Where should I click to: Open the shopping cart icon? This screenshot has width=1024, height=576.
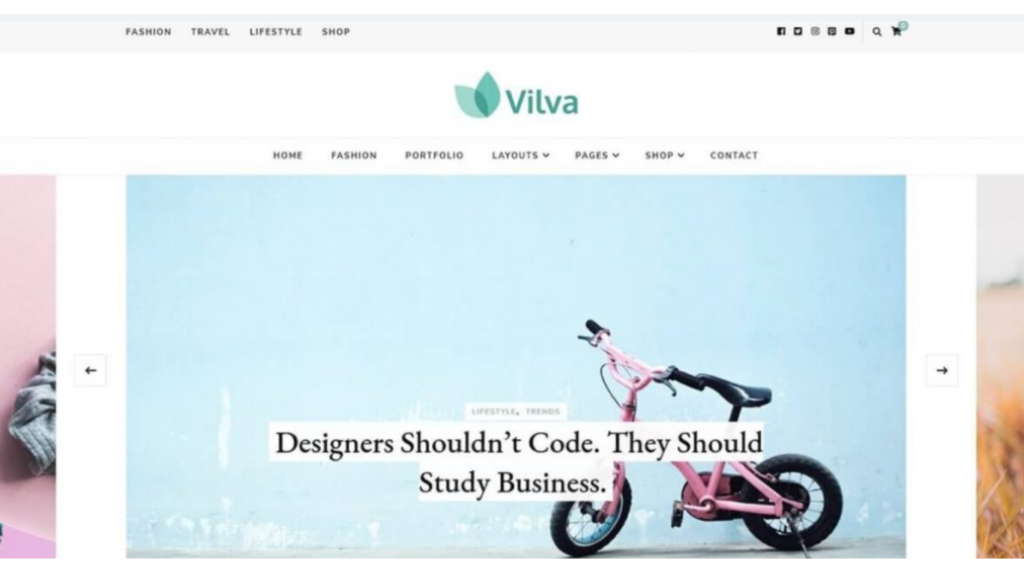coord(897,31)
